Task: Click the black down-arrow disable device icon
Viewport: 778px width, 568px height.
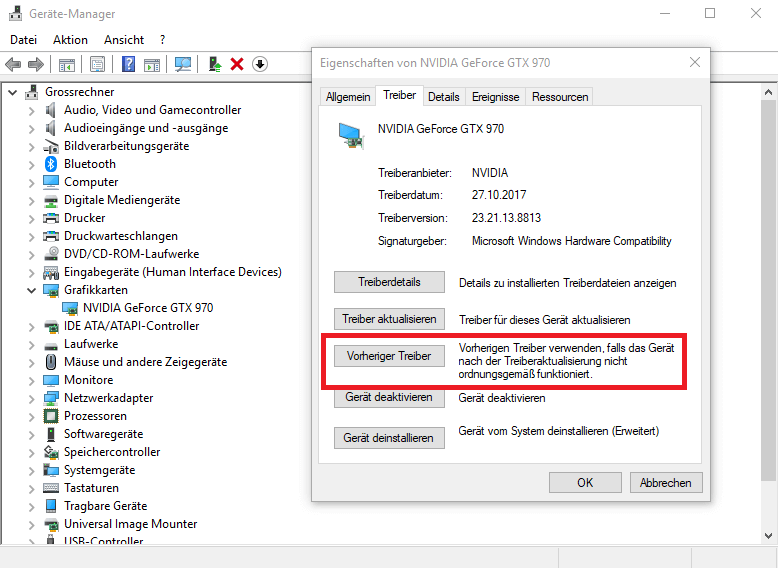Action: click(x=260, y=64)
